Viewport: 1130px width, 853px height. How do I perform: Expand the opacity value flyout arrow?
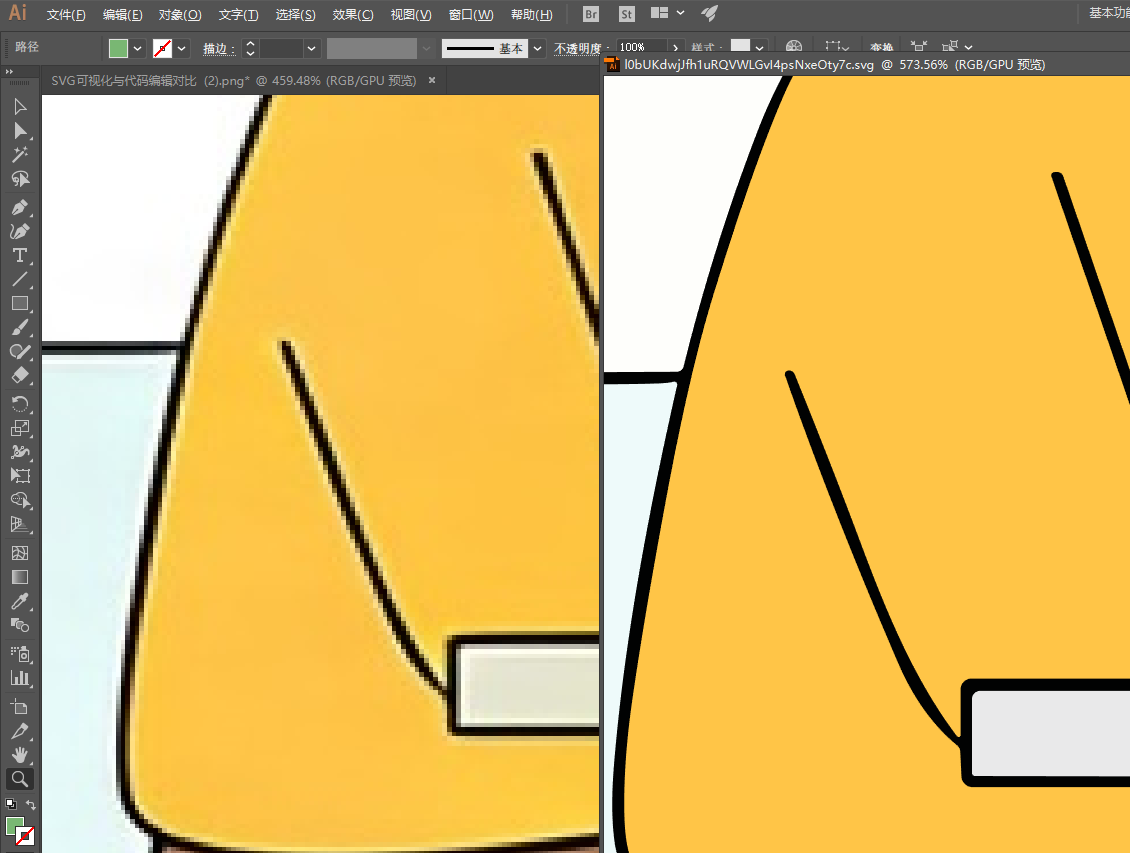(x=675, y=48)
